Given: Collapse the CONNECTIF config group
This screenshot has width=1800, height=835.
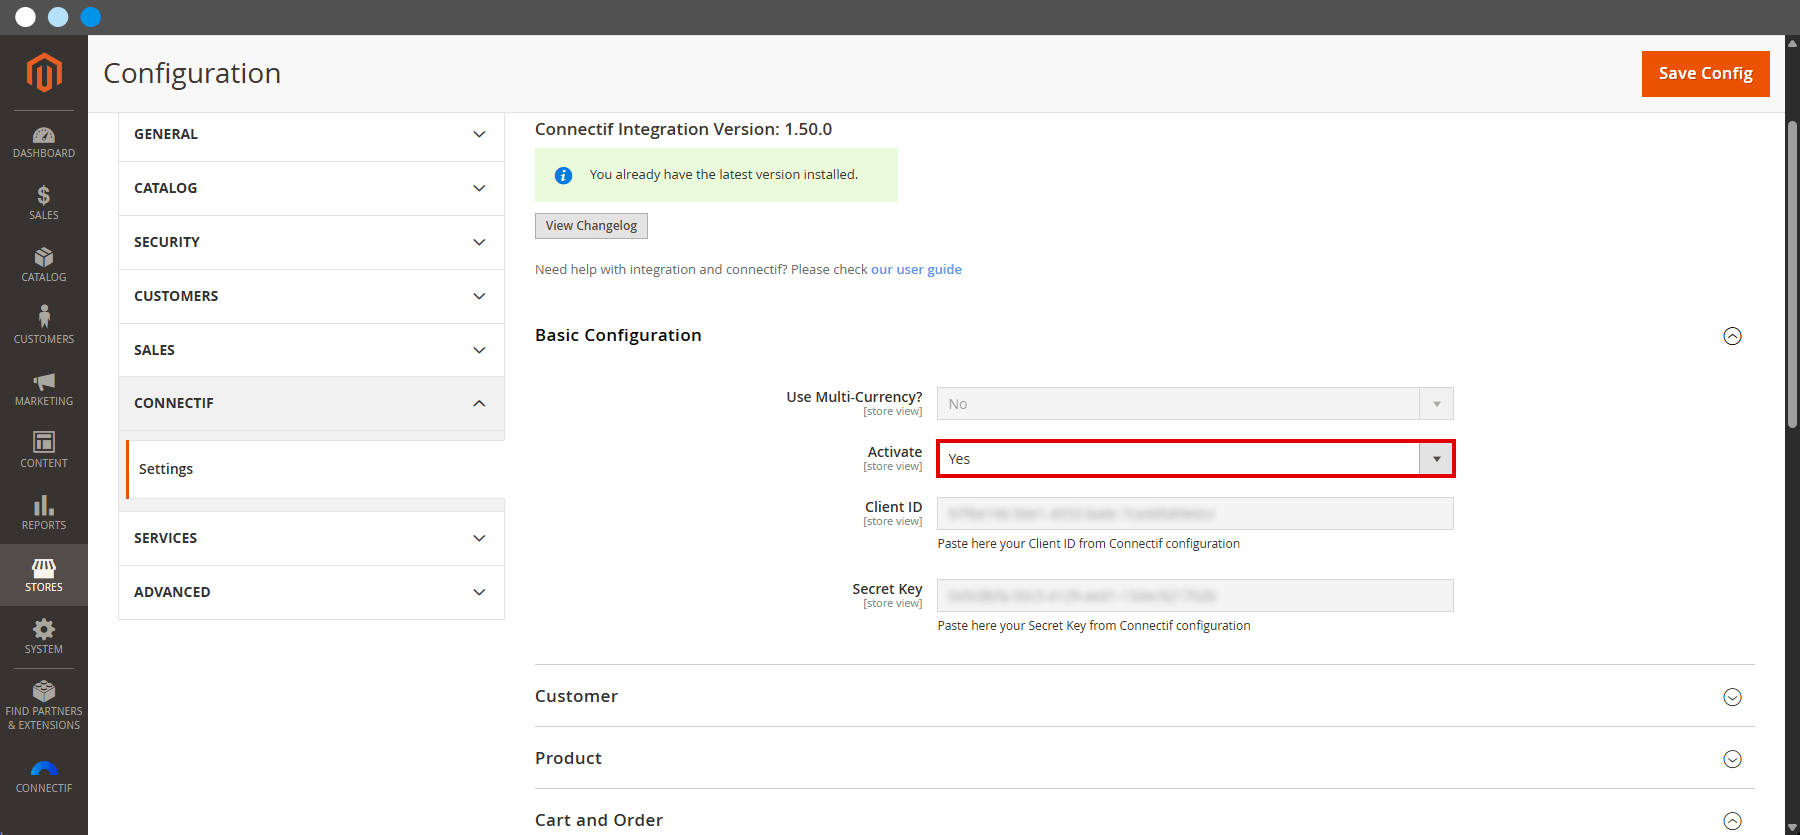Looking at the screenshot, I should pyautogui.click(x=311, y=403).
